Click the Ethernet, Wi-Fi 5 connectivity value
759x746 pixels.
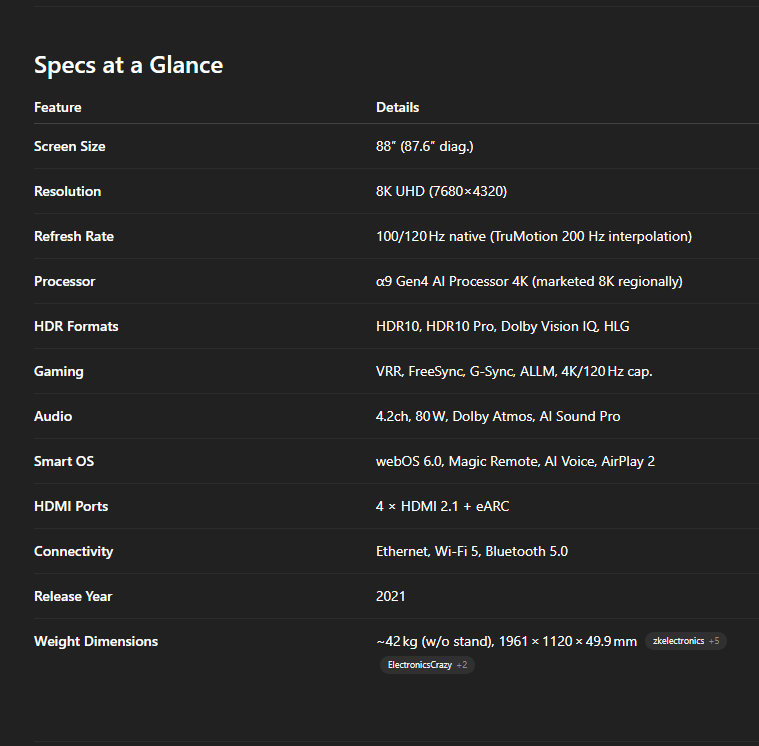point(472,551)
